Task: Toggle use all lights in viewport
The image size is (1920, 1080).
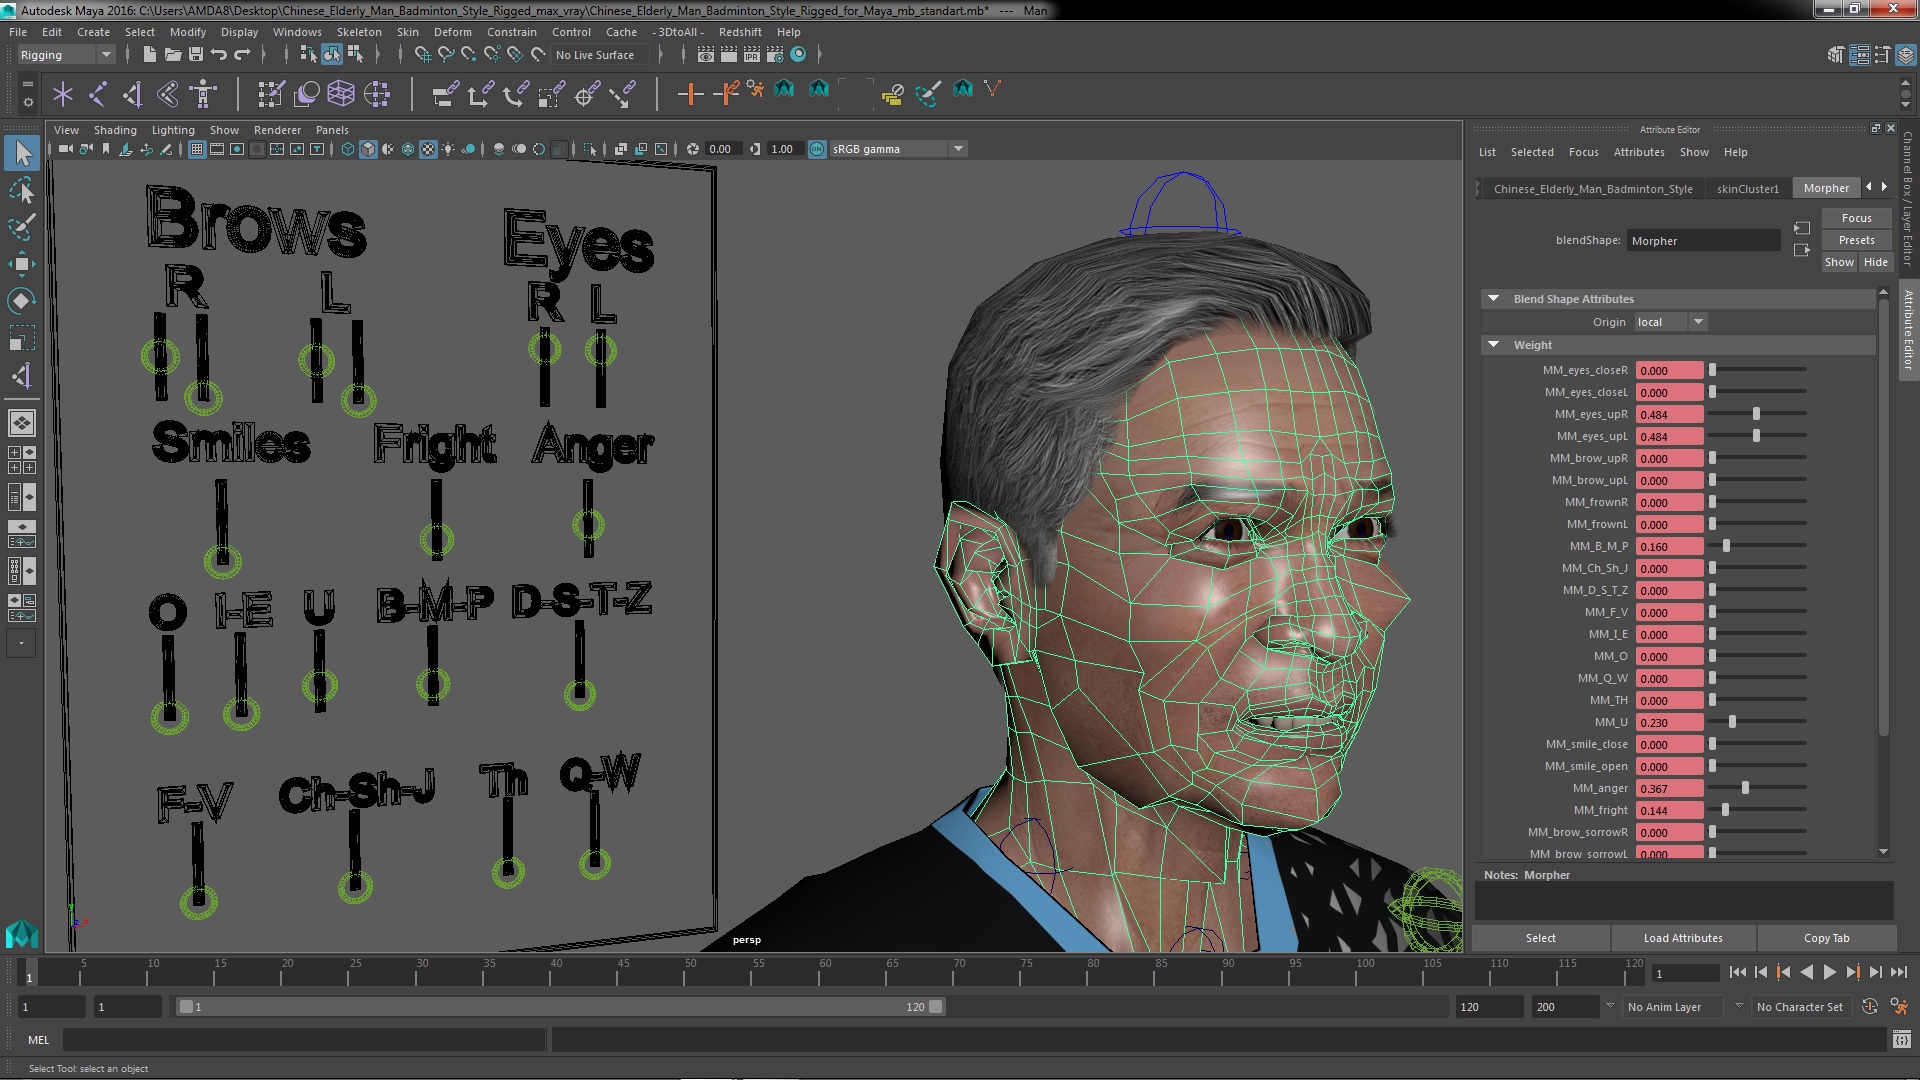Action: tap(448, 150)
